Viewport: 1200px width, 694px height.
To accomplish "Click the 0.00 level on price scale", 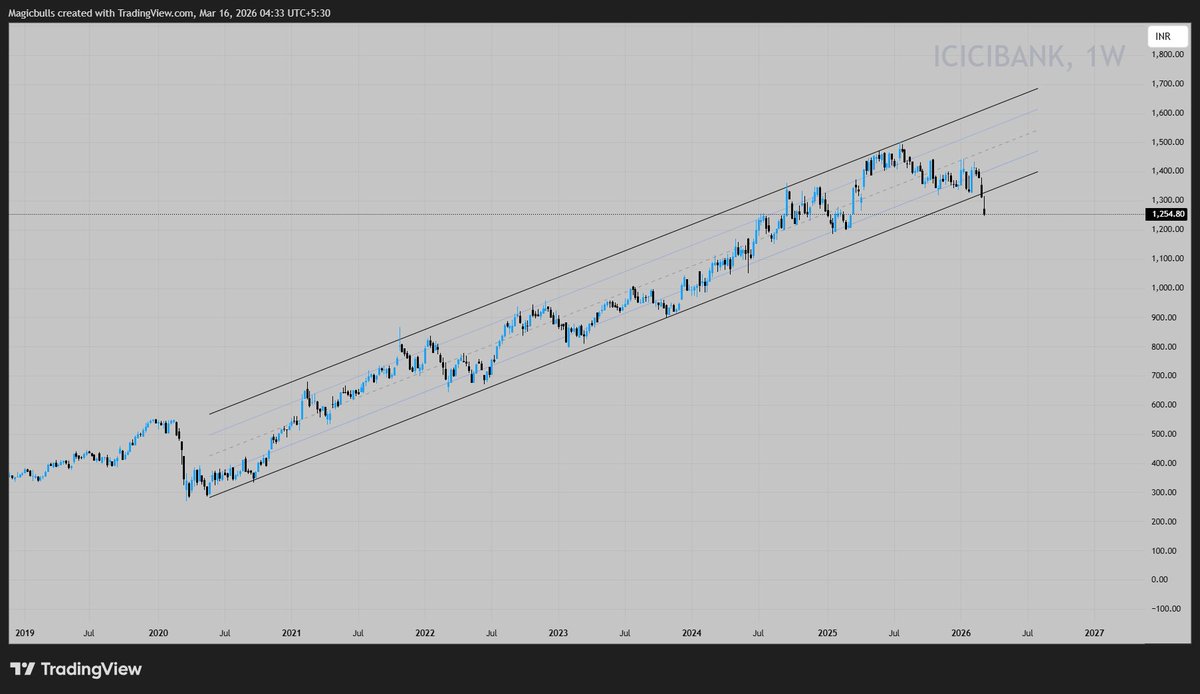I will (1159, 578).
